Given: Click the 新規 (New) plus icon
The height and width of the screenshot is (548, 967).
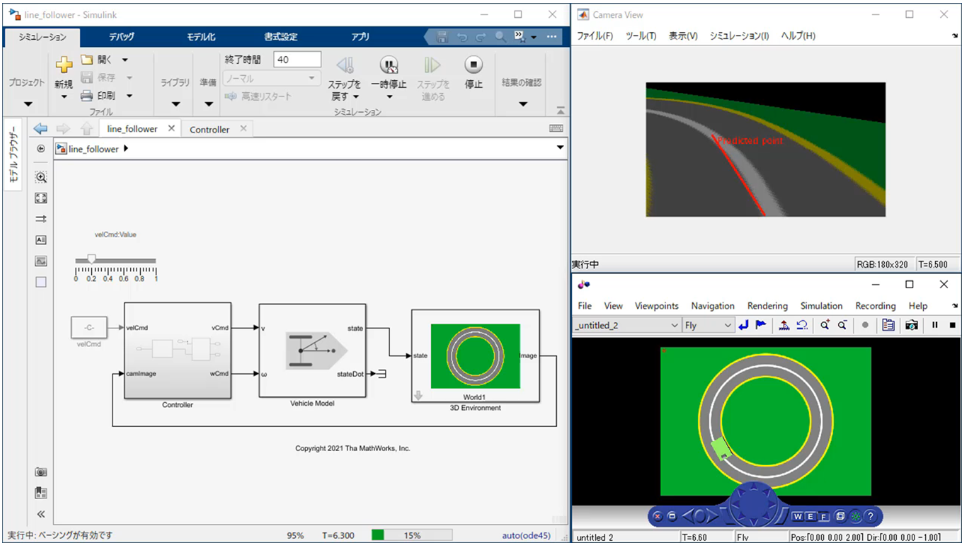Looking at the screenshot, I should click(64, 65).
